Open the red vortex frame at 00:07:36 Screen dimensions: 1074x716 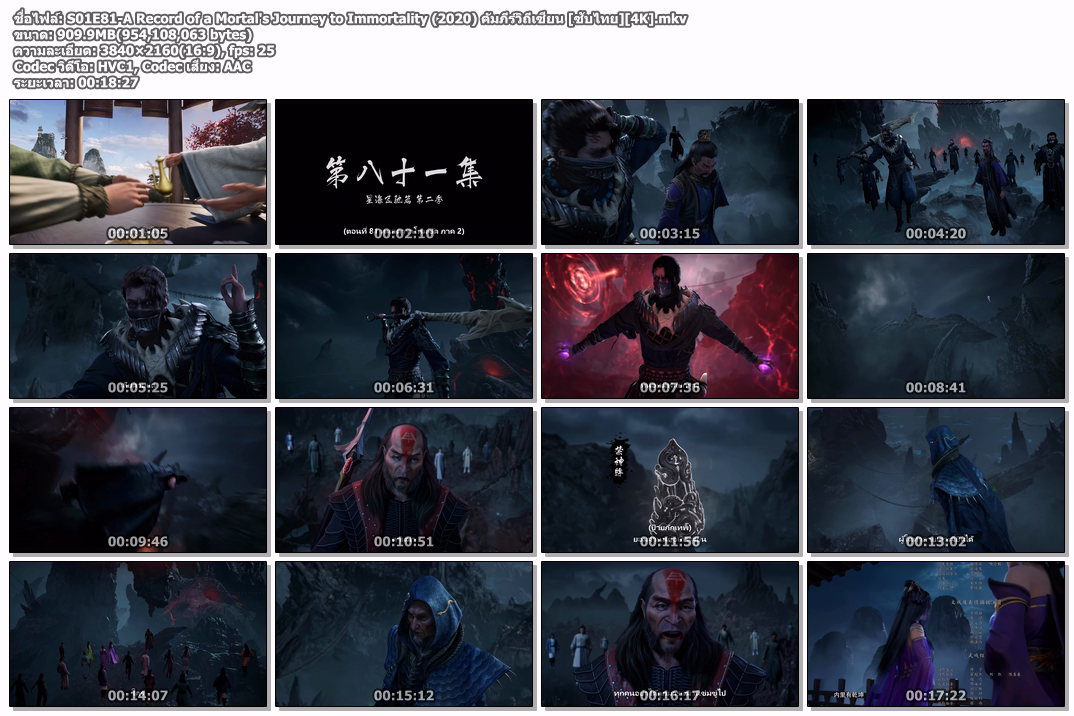pyautogui.click(x=670, y=325)
